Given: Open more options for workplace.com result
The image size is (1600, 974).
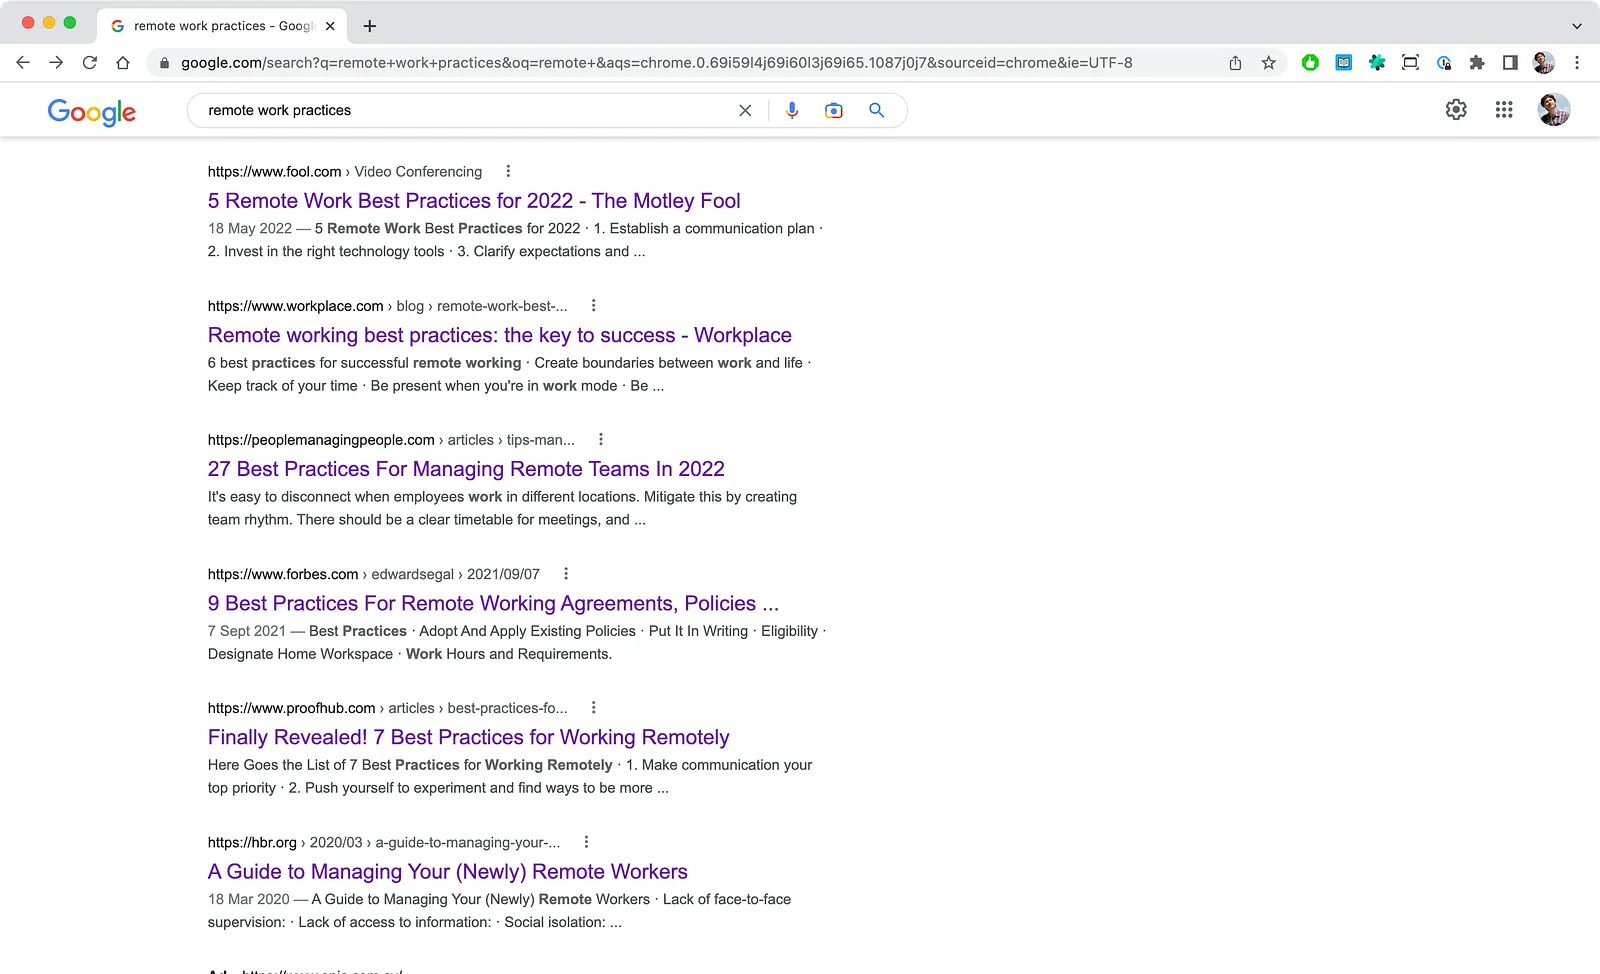Looking at the screenshot, I should click(x=593, y=305).
